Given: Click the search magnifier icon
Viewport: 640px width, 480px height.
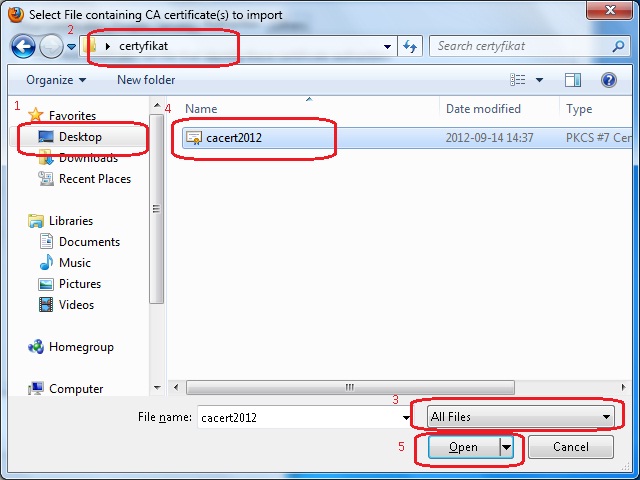Looking at the screenshot, I should (619, 46).
